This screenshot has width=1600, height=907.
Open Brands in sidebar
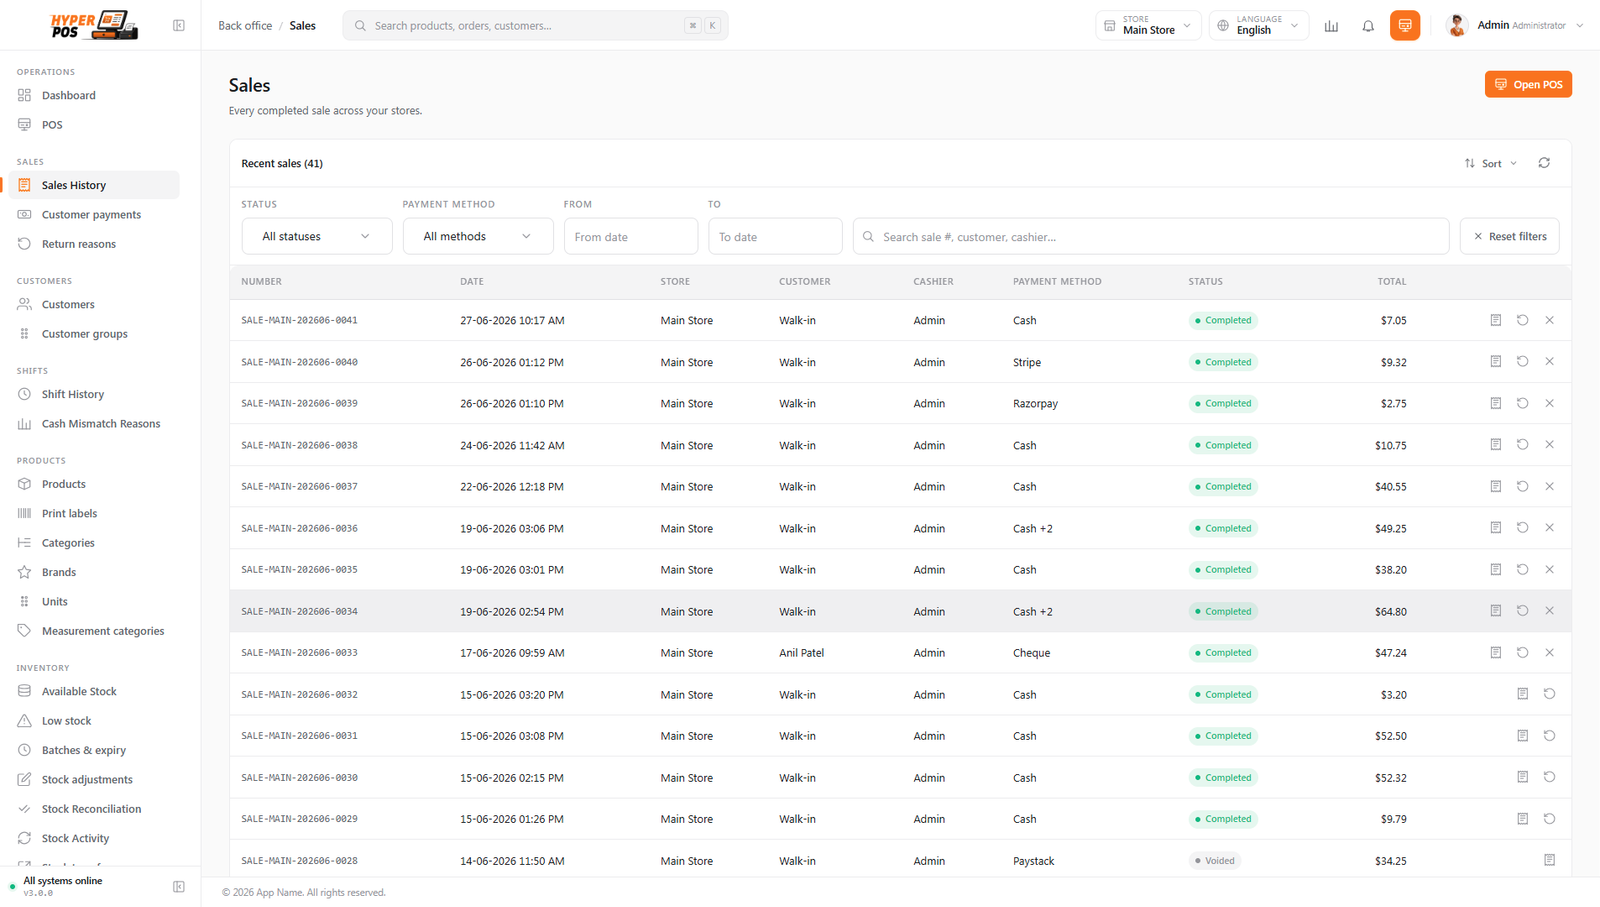94,572
